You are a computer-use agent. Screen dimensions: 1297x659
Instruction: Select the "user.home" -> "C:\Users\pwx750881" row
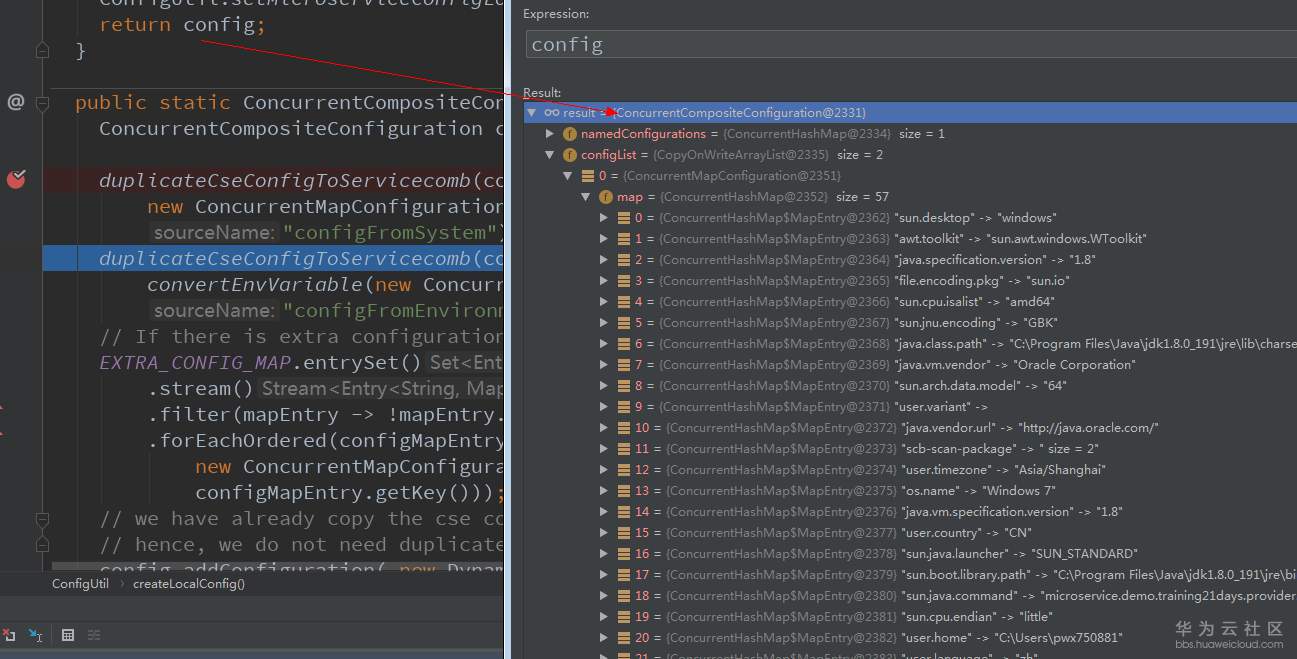pos(911,638)
